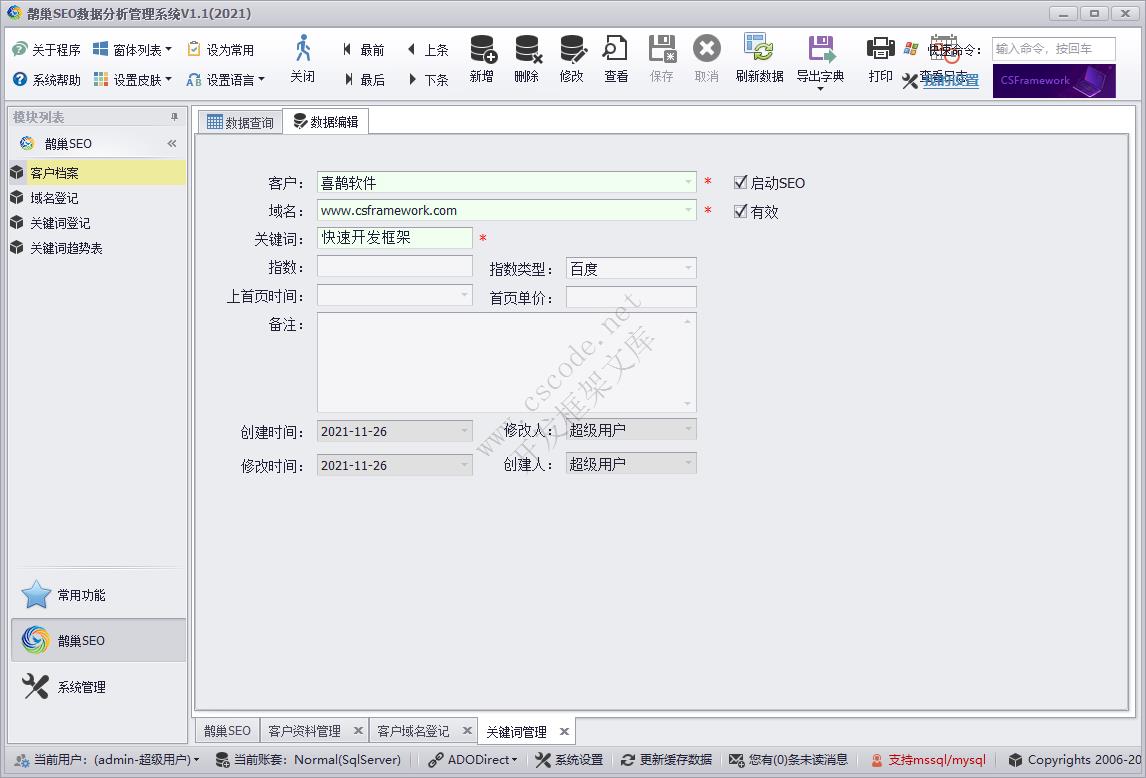Viewport: 1146px width, 778px height.
Task: Uncheck the 启动SEO checkbox
Action: tap(741, 183)
